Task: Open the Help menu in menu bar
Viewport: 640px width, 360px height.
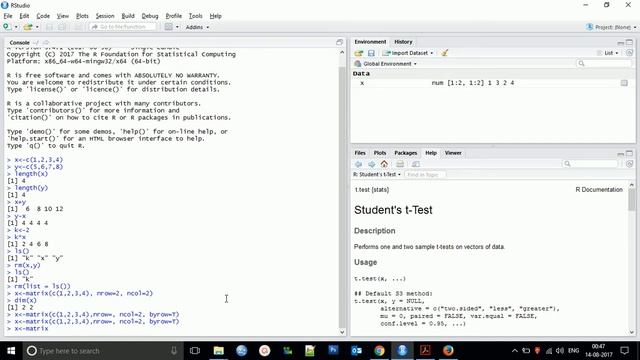Action: [x=216, y=16]
